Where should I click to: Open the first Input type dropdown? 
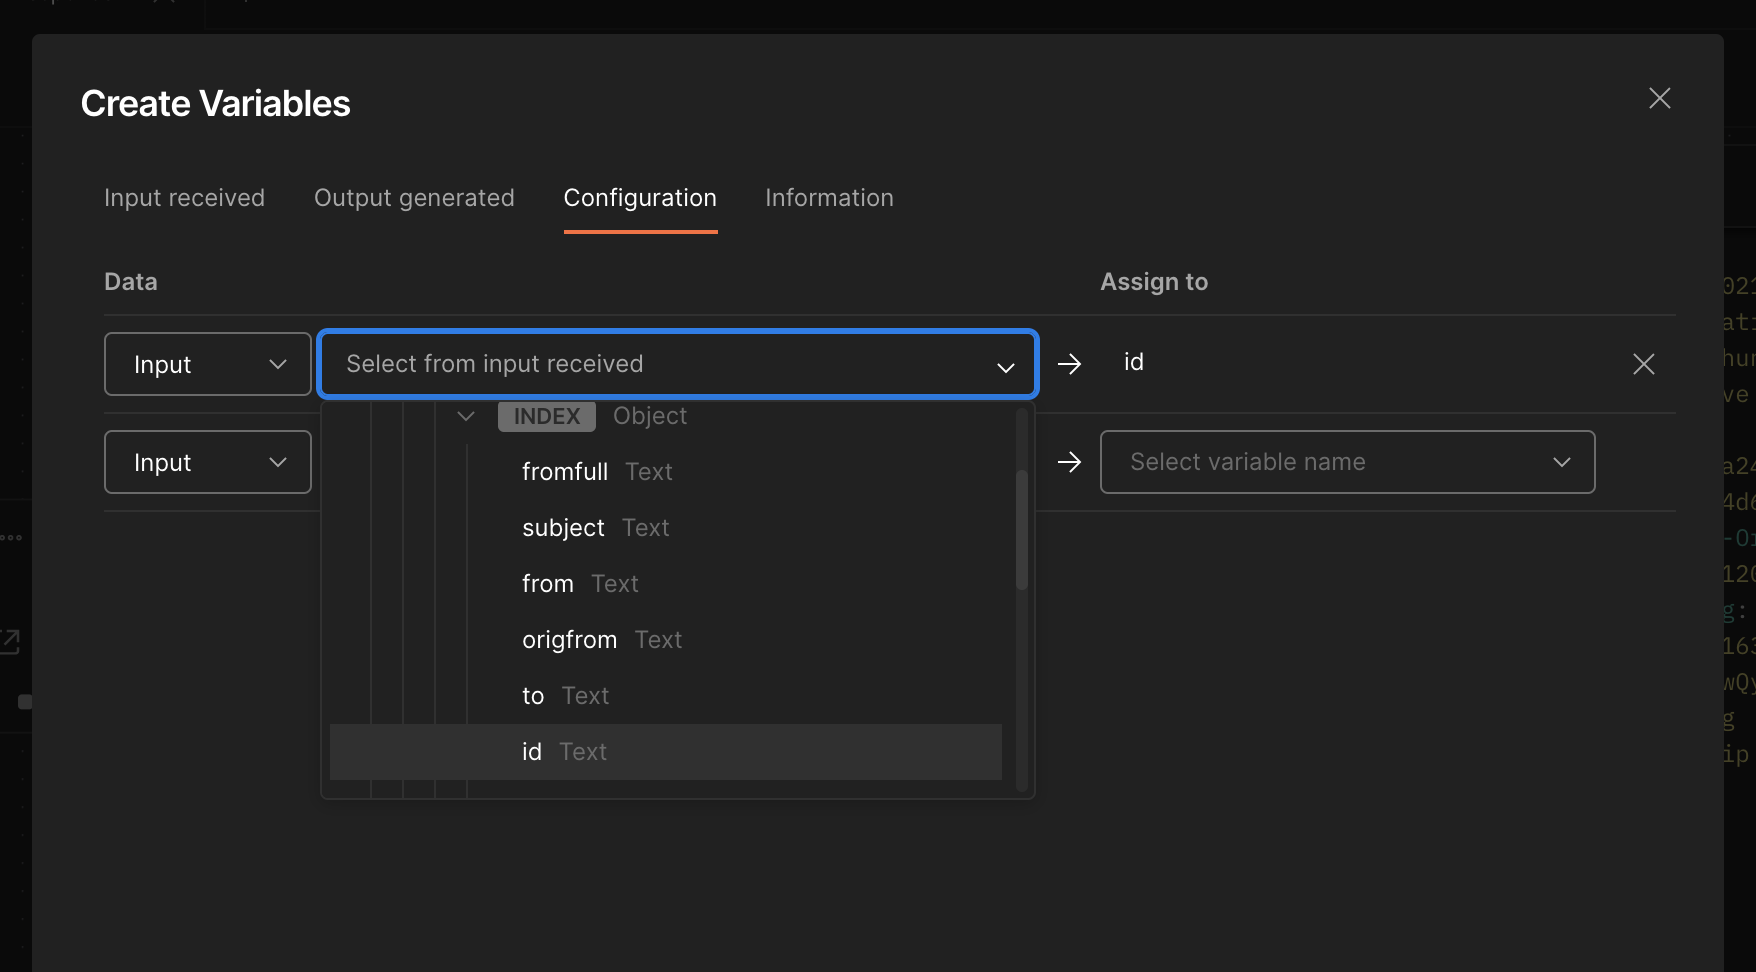pos(208,364)
